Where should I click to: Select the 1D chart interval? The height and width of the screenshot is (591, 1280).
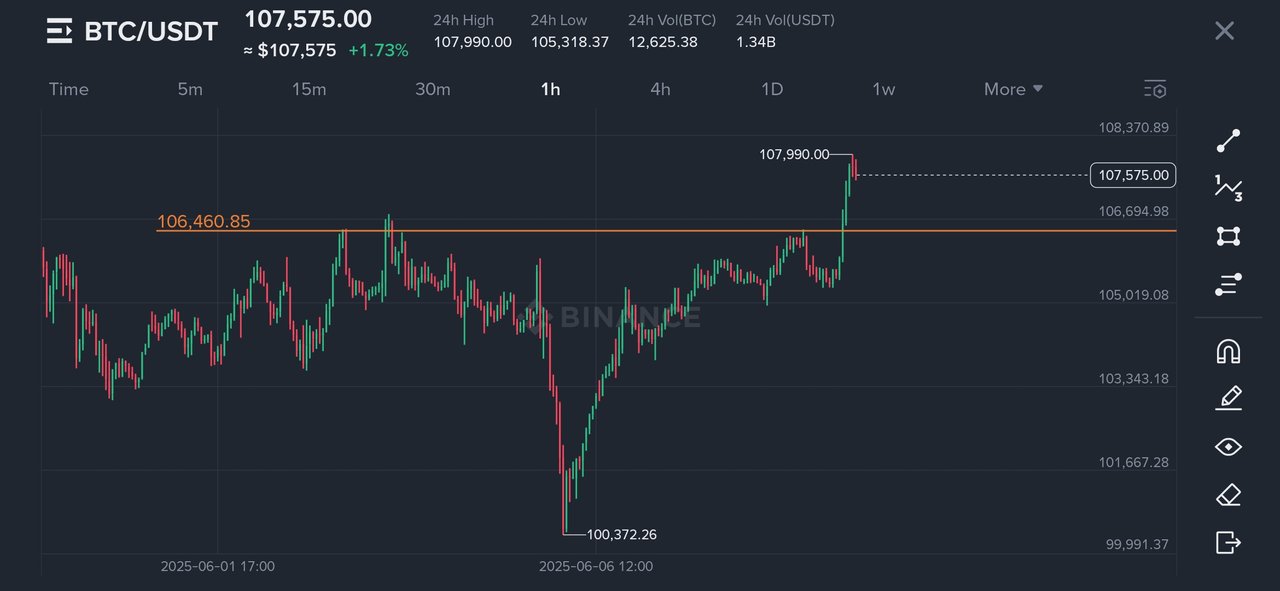point(772,89)
